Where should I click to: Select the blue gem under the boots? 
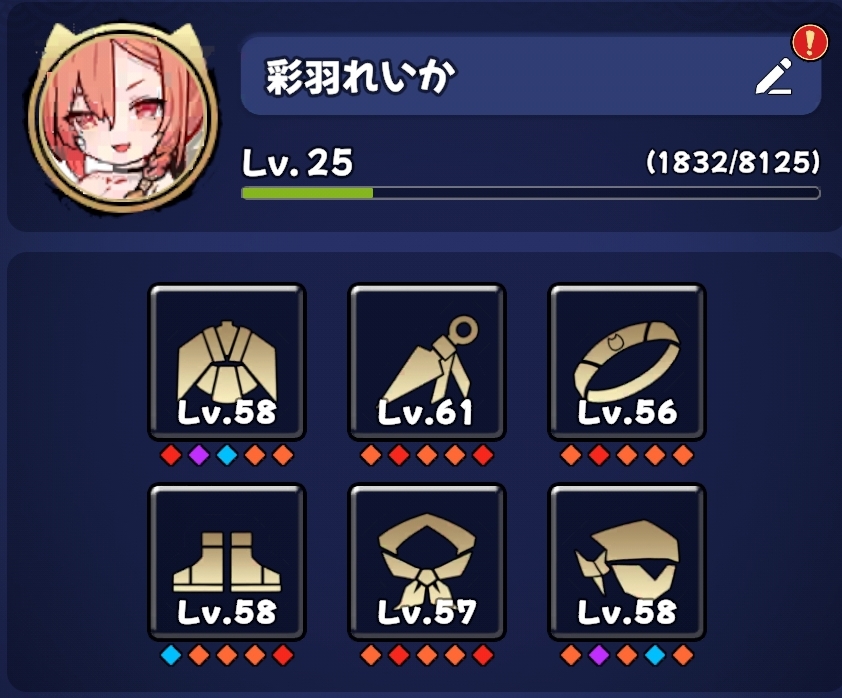pos(171,655)
